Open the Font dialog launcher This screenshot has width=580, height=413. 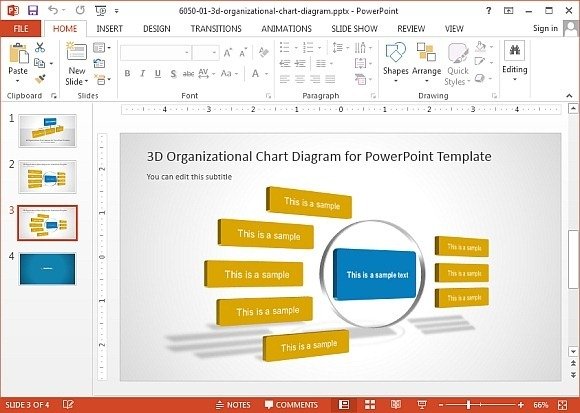point(268,96)
